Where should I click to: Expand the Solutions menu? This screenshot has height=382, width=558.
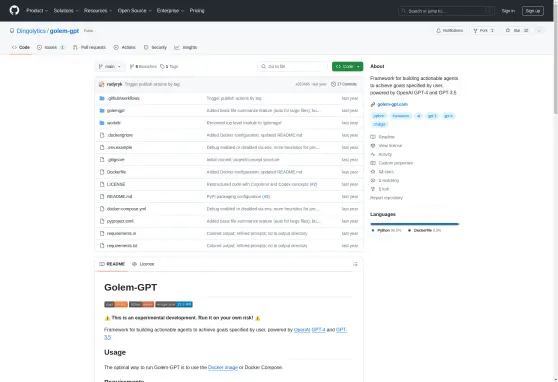click(66, 11)
